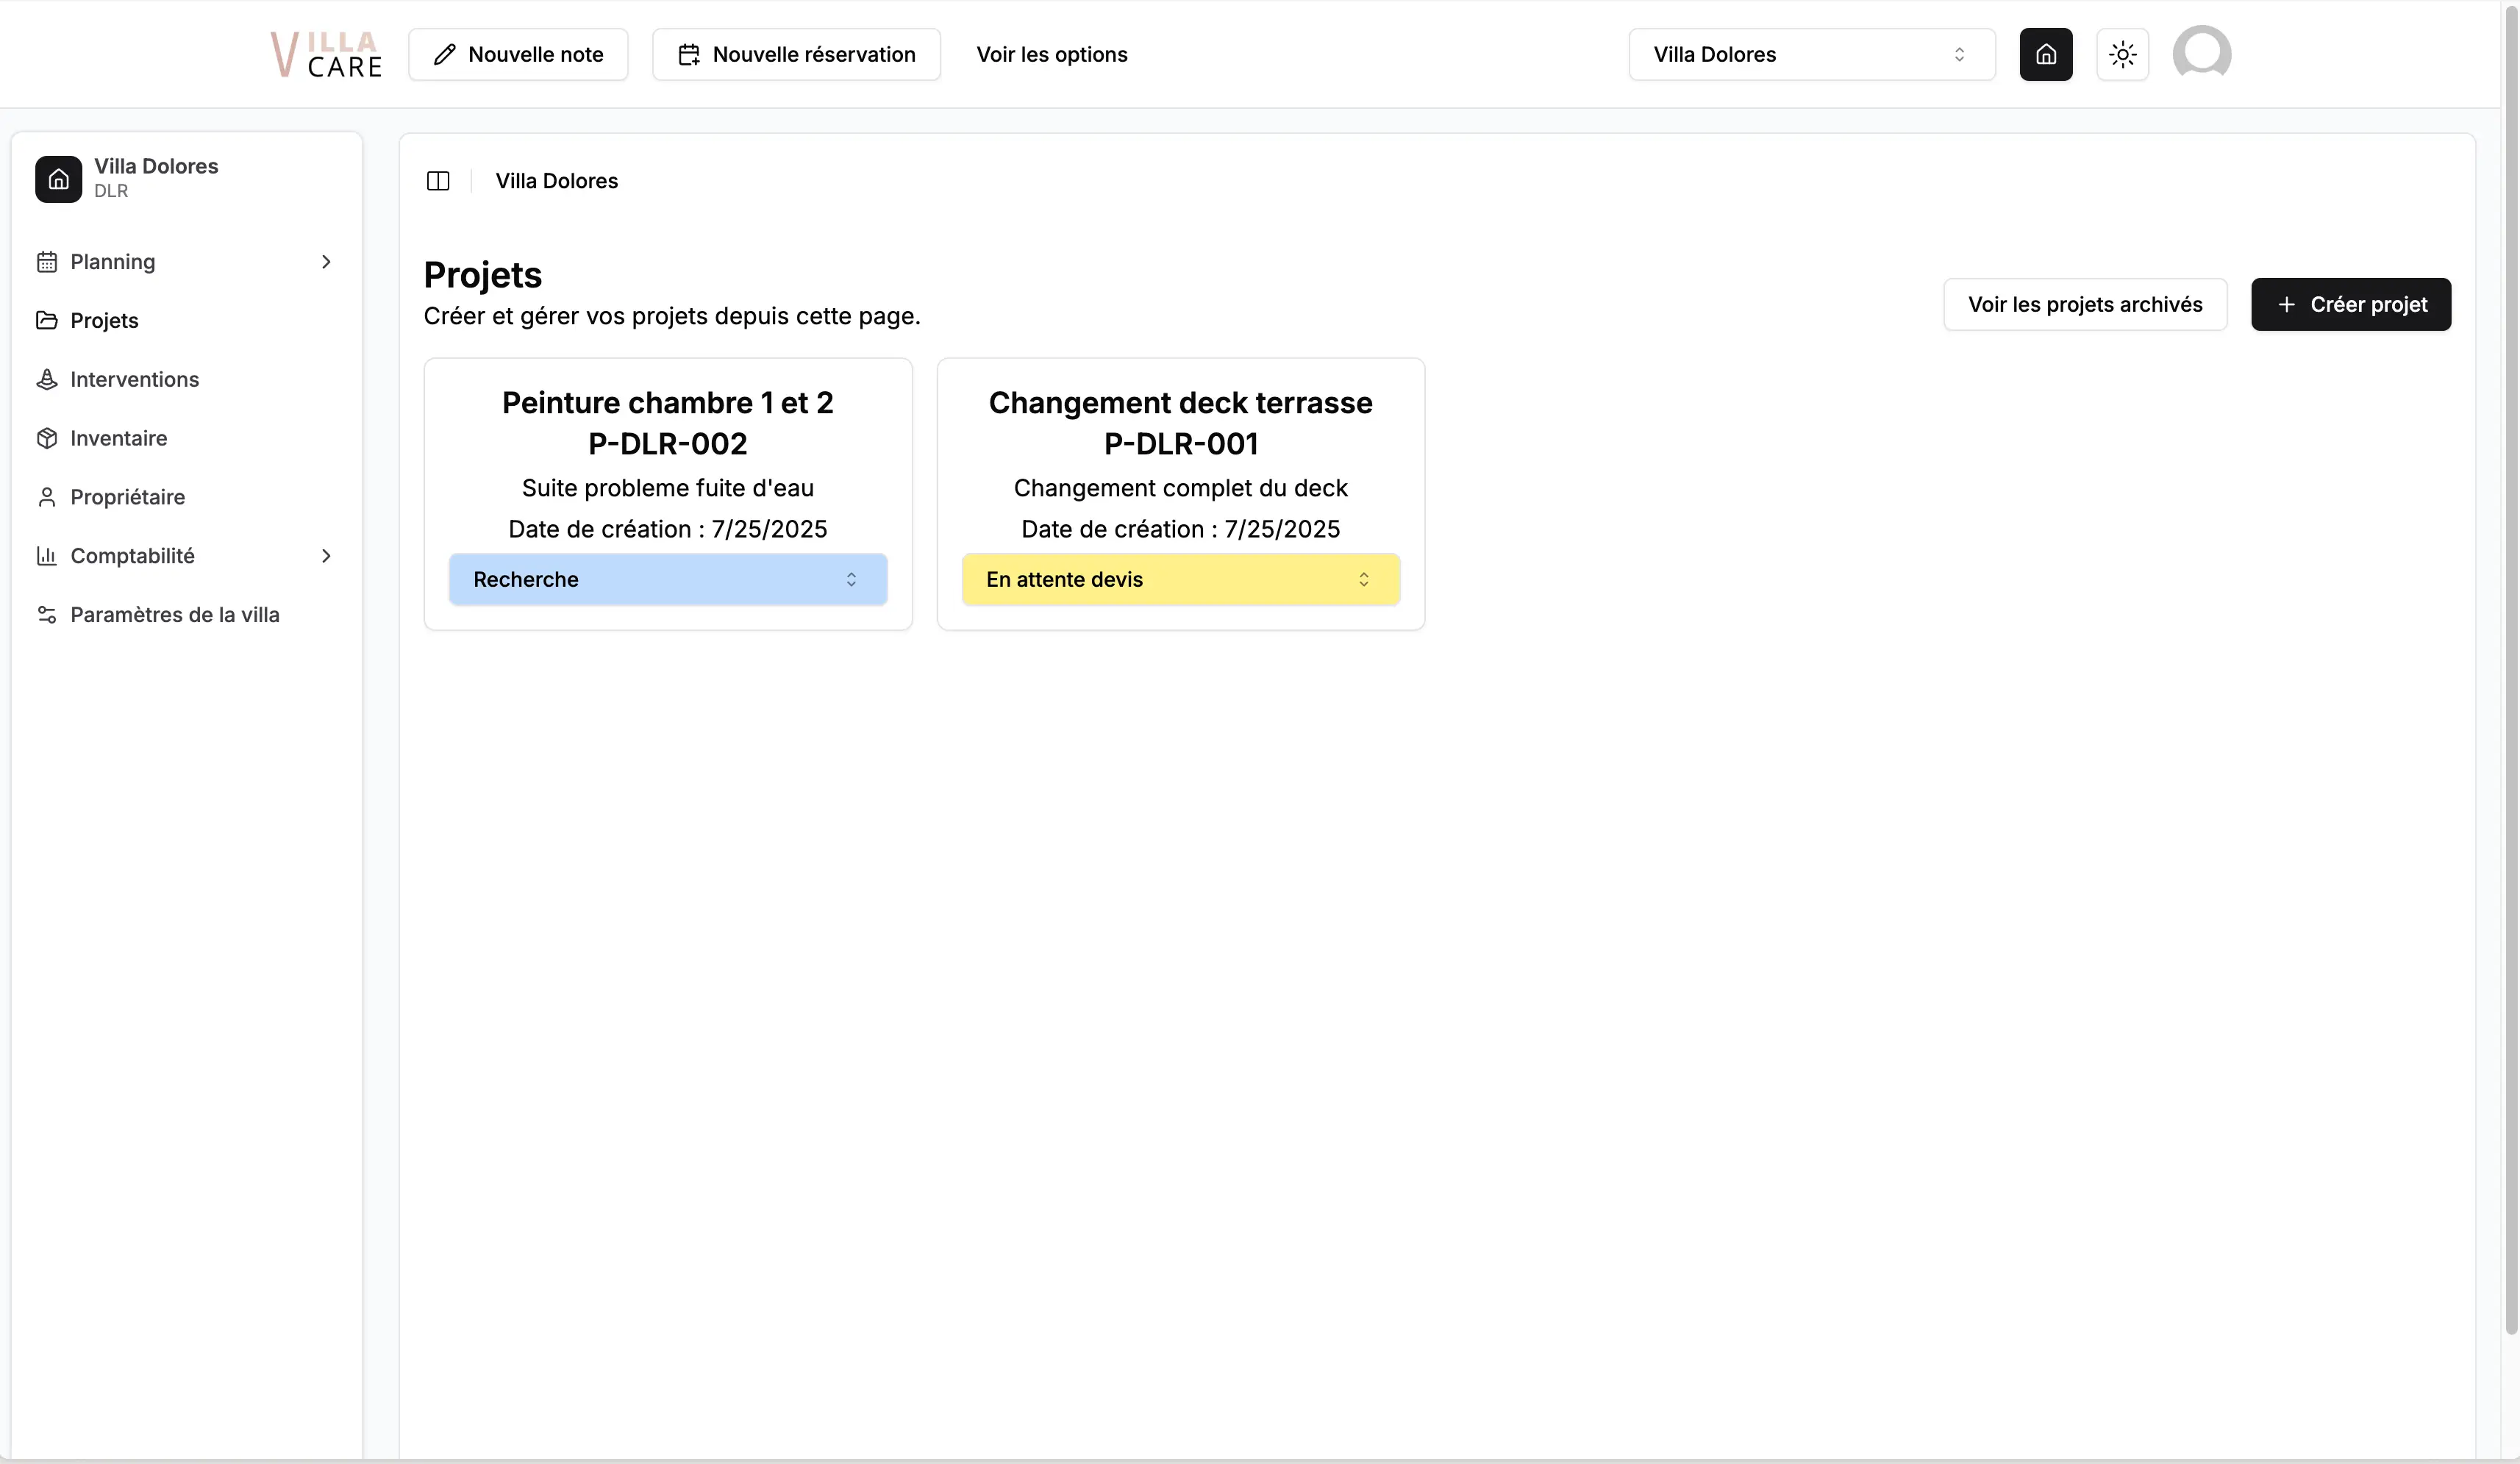This screenshot has height=1464, width=2520.
Task: Click the Paramètres de la villa sliders icon
Action: [x=47, y=615]
